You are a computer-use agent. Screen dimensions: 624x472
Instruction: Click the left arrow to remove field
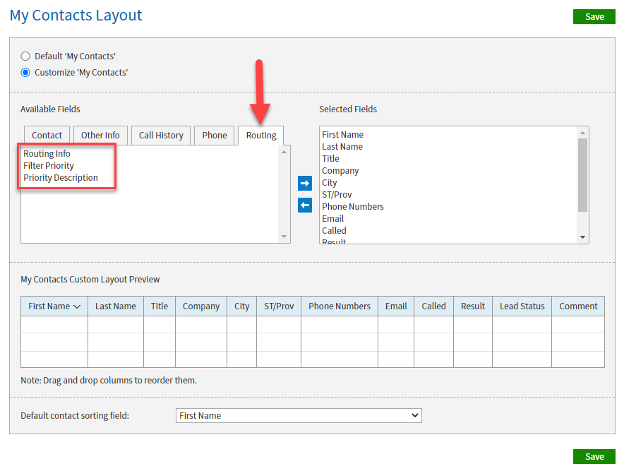(305, 205)
